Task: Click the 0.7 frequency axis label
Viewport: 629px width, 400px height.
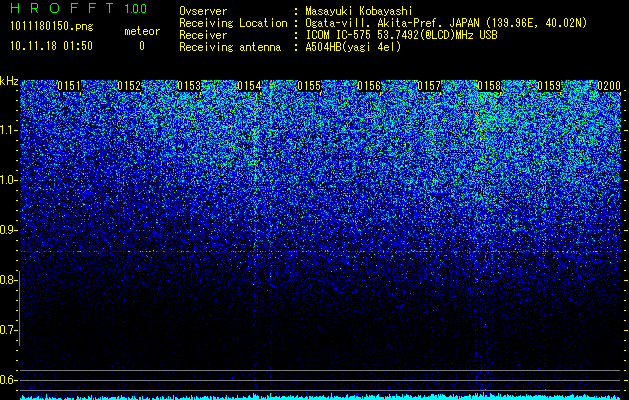Action: 8,330
